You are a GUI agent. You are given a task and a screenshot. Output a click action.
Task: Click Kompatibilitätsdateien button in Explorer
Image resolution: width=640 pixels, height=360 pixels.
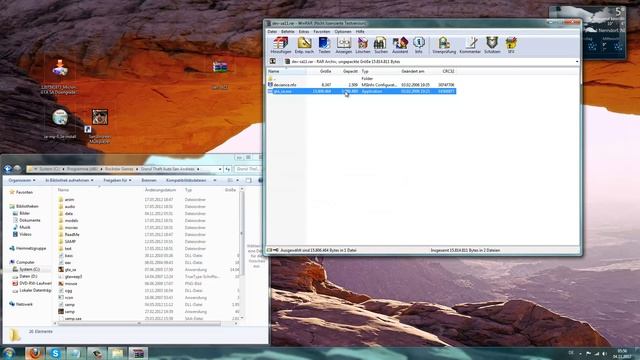point(186,180)
